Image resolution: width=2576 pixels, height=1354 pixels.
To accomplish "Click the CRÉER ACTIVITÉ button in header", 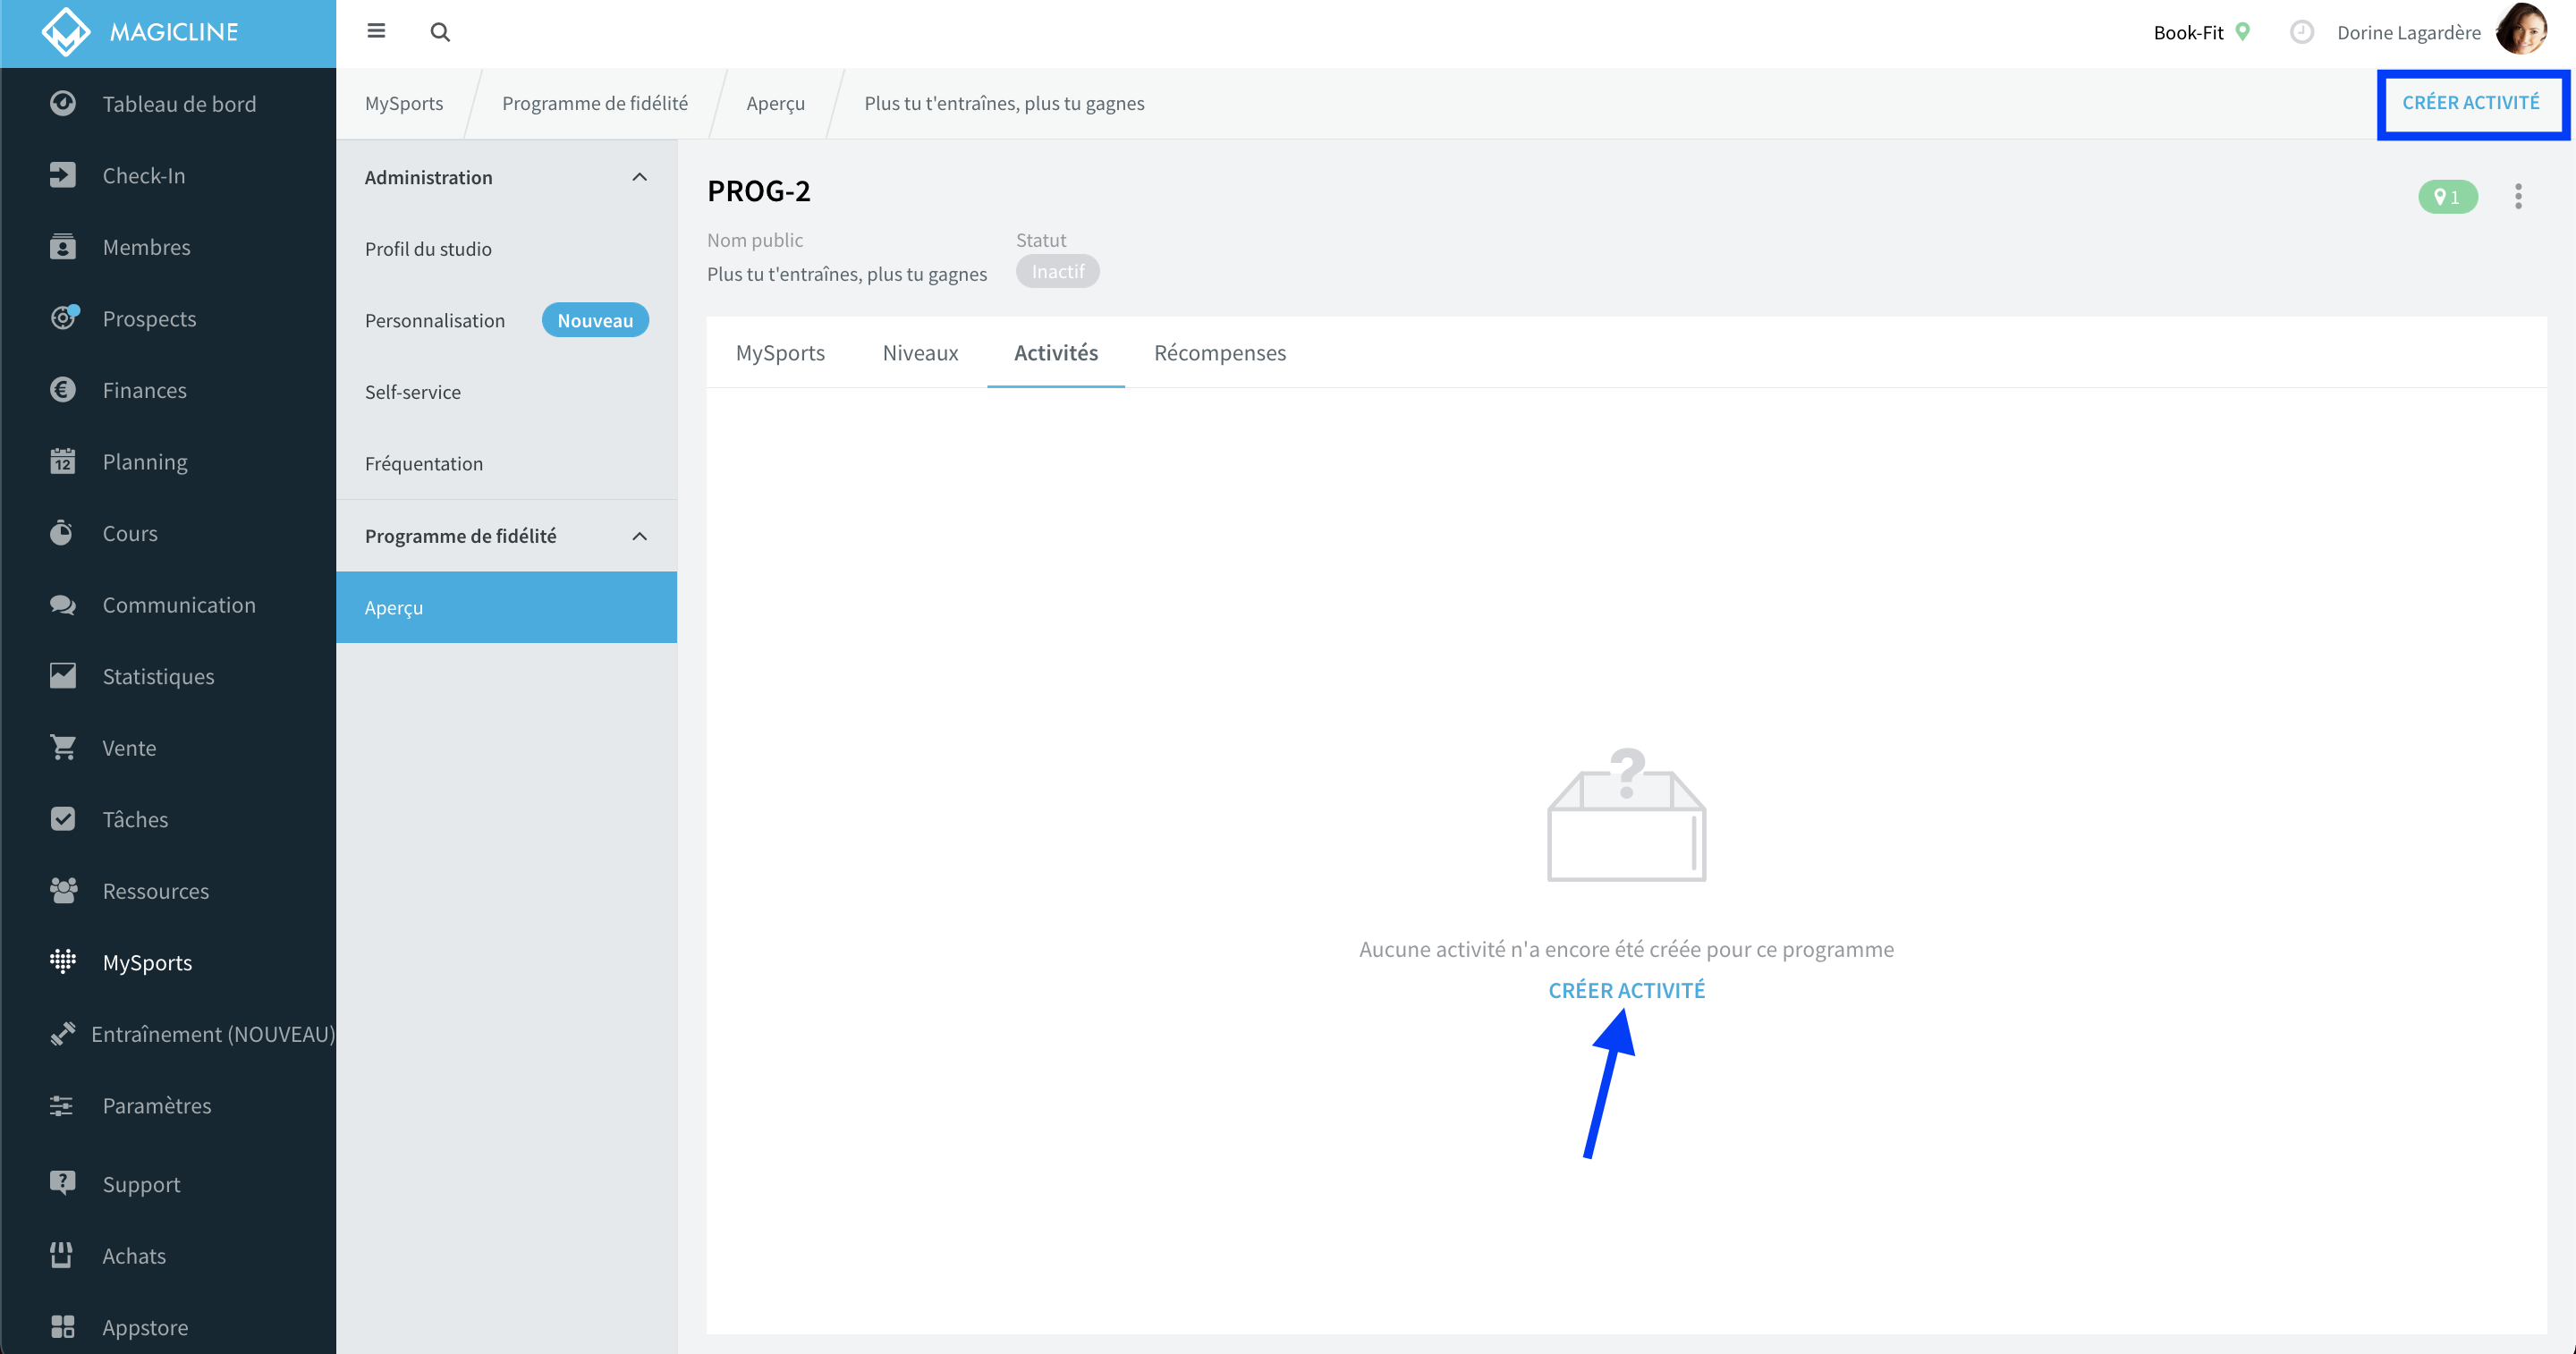I will pos(2470,103).
